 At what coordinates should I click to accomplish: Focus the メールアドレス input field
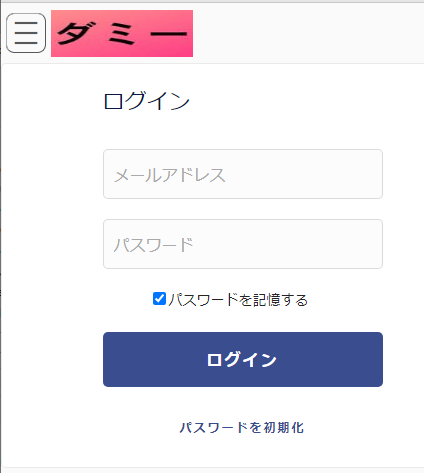pos(243,174)
